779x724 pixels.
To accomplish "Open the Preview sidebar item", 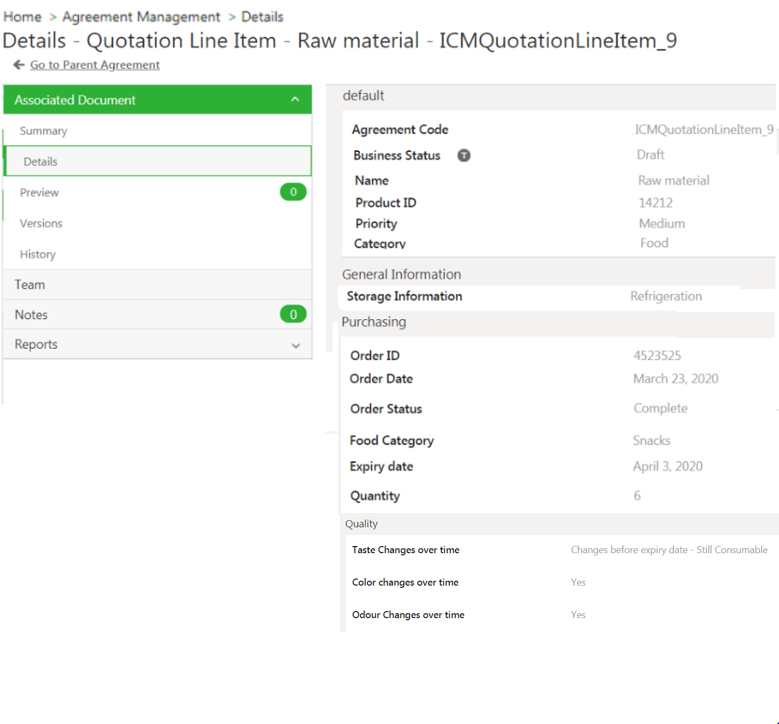I will tap(40, 192).
